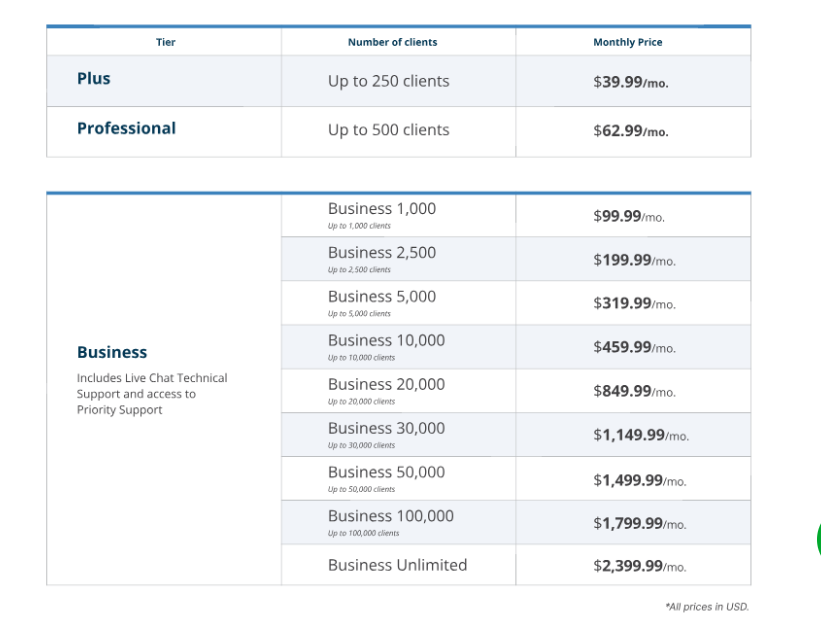
Task: Click the Up to 10,000 clients subtext
Action: [361, 358]
